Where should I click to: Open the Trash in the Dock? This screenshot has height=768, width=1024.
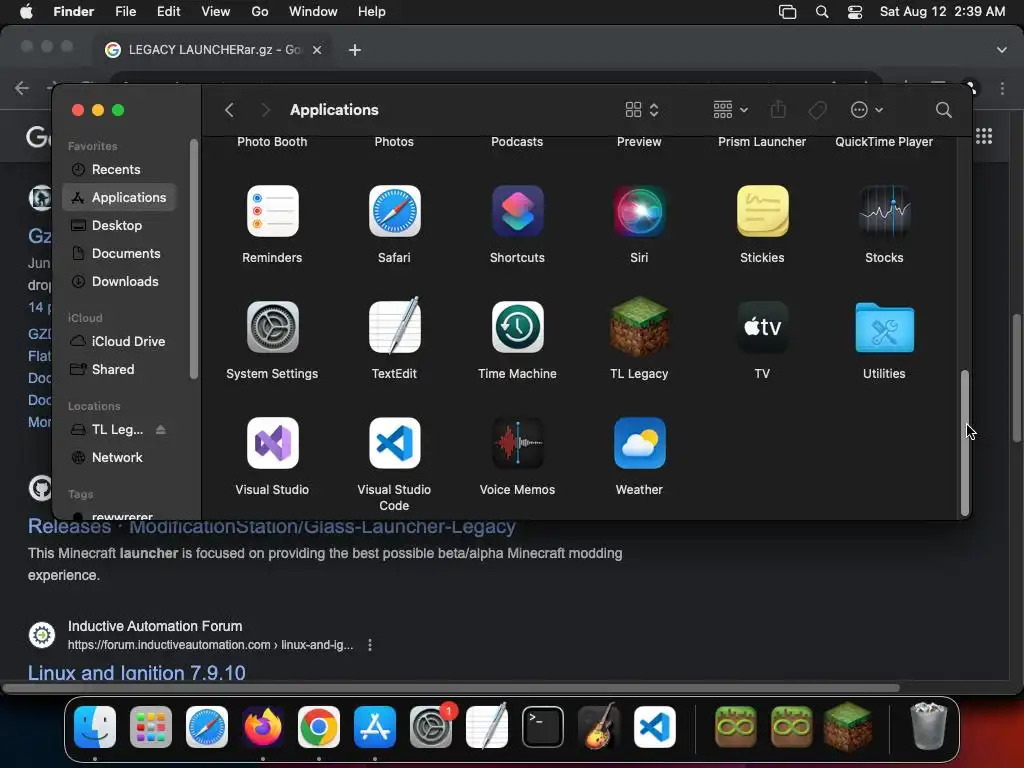coord(929,726)
